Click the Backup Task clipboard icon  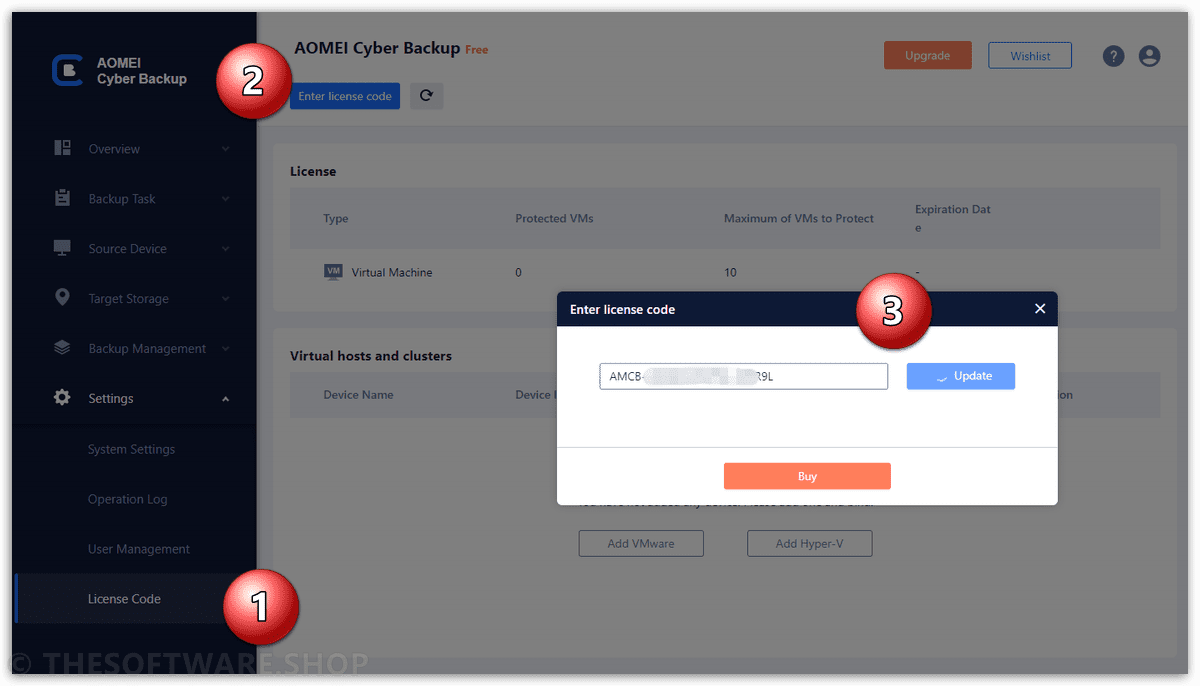point(62,198)
